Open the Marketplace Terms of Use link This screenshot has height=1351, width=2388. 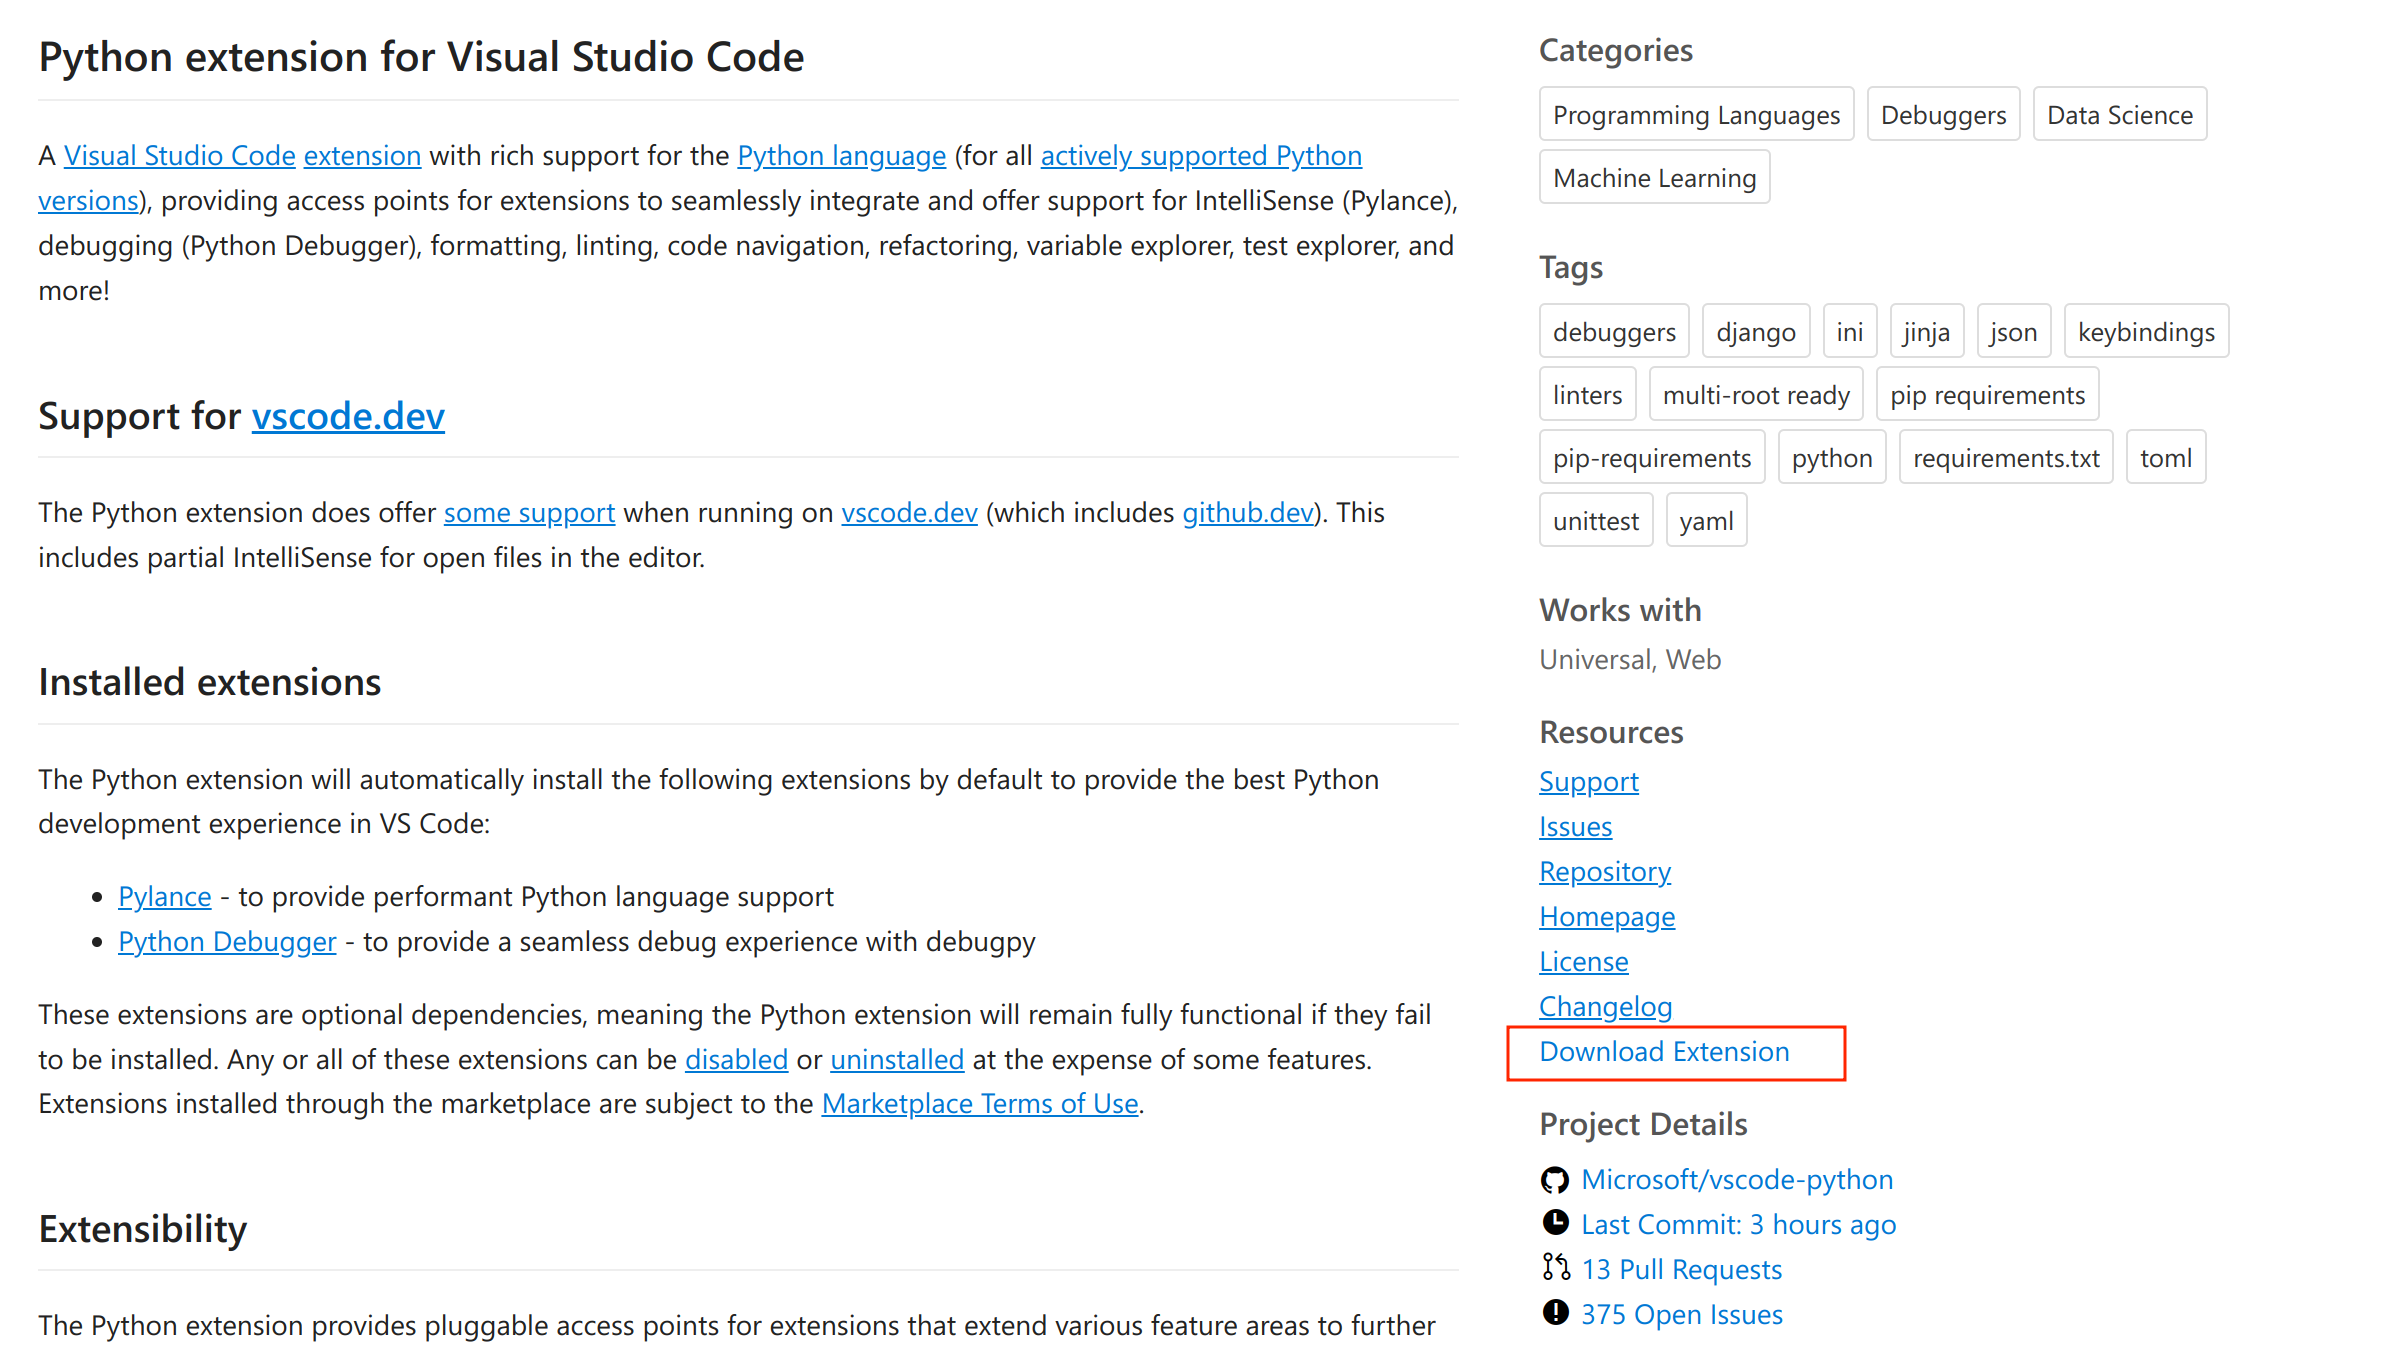[x=980, y=1104]
